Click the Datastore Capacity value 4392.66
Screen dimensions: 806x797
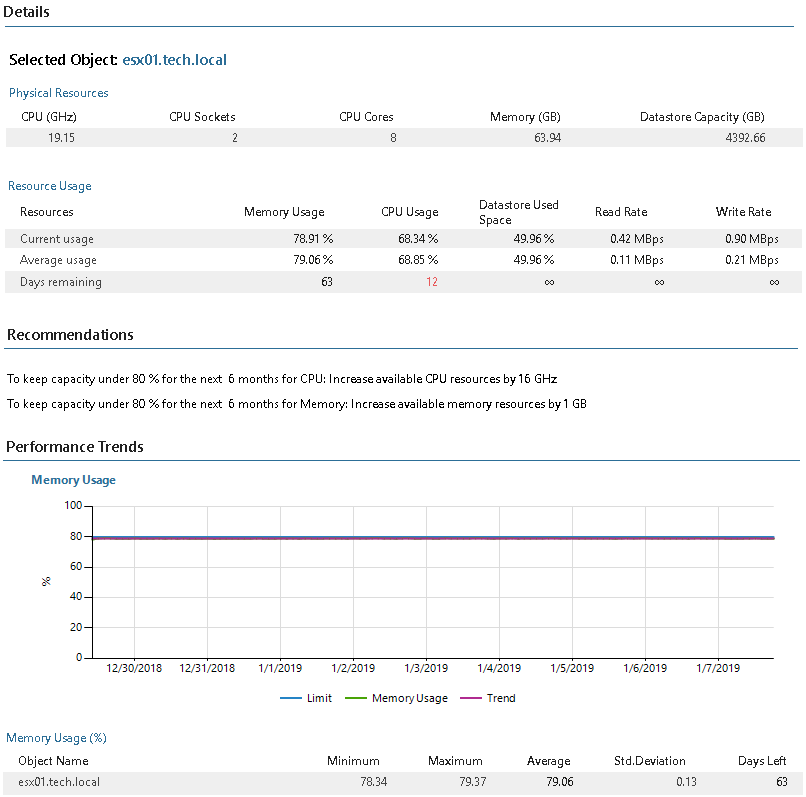[745, 138]
